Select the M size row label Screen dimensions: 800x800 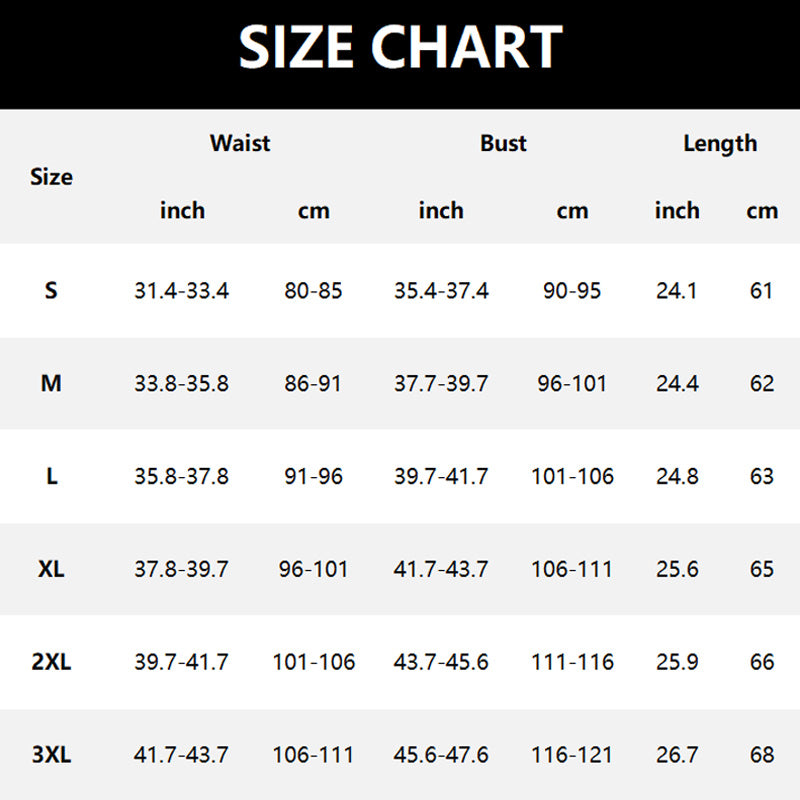click(51, 384)
